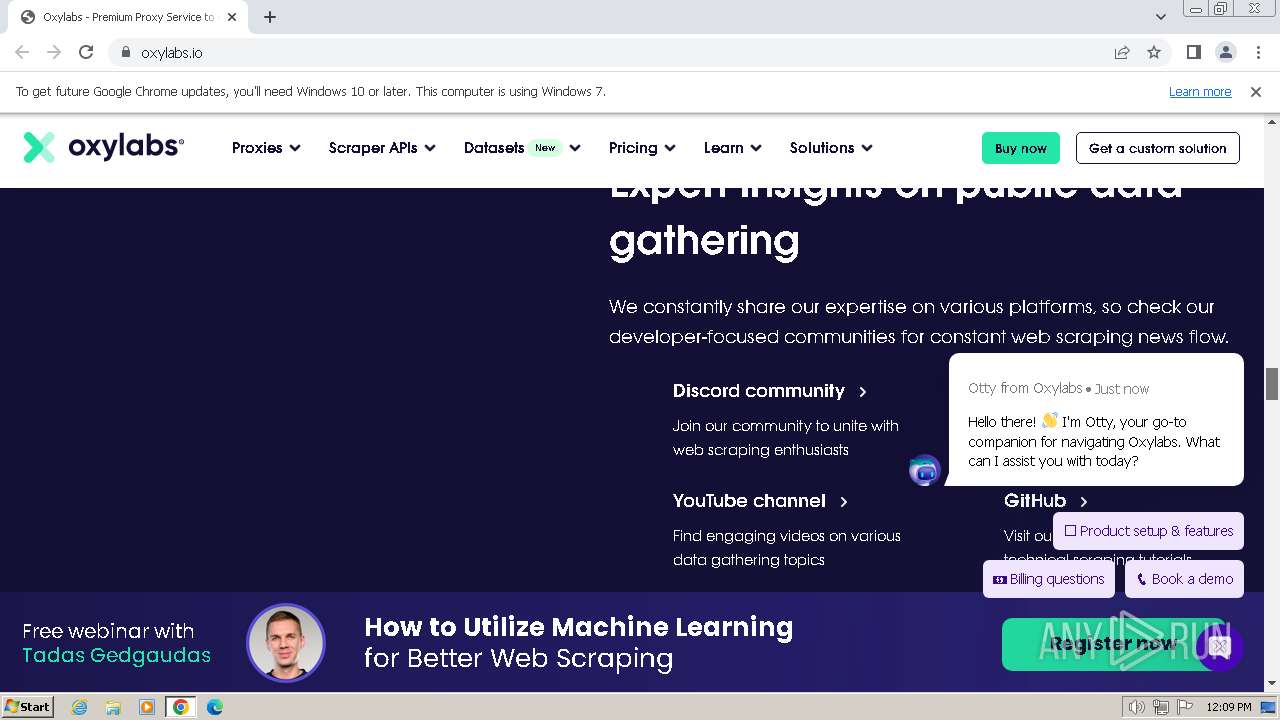Click the taskbar clock 12:09 PM
Image resolution: width=1280 pixels, height=720 pixels.
(1229, 707)
